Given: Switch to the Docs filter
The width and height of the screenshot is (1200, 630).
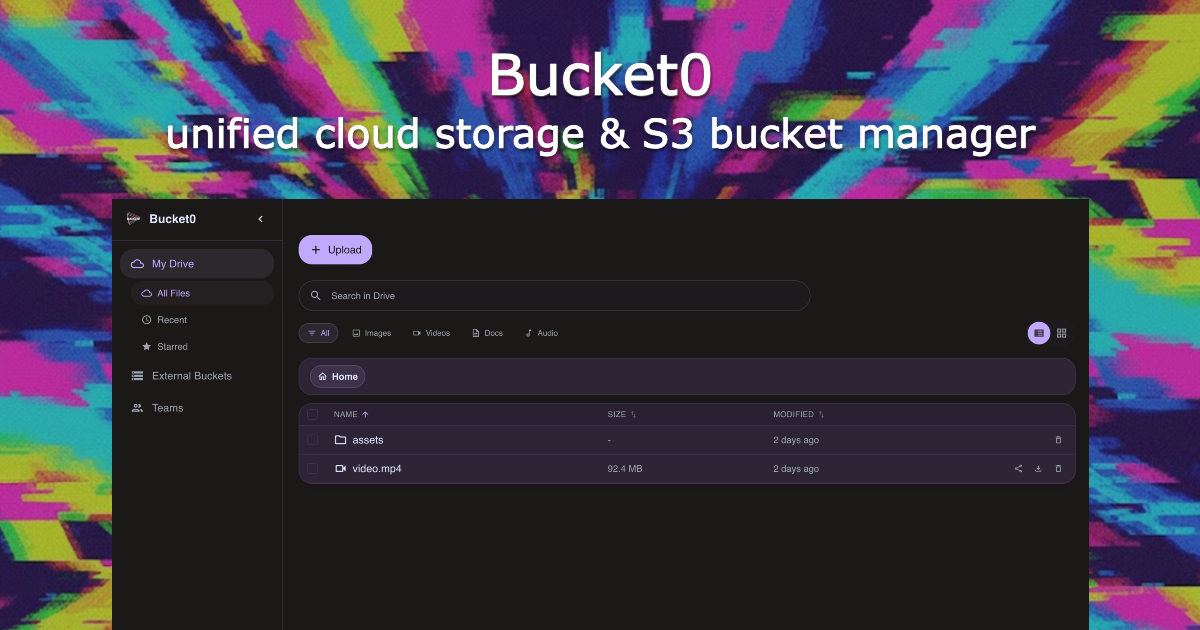Looking at the screenshot, I should 487,332.
